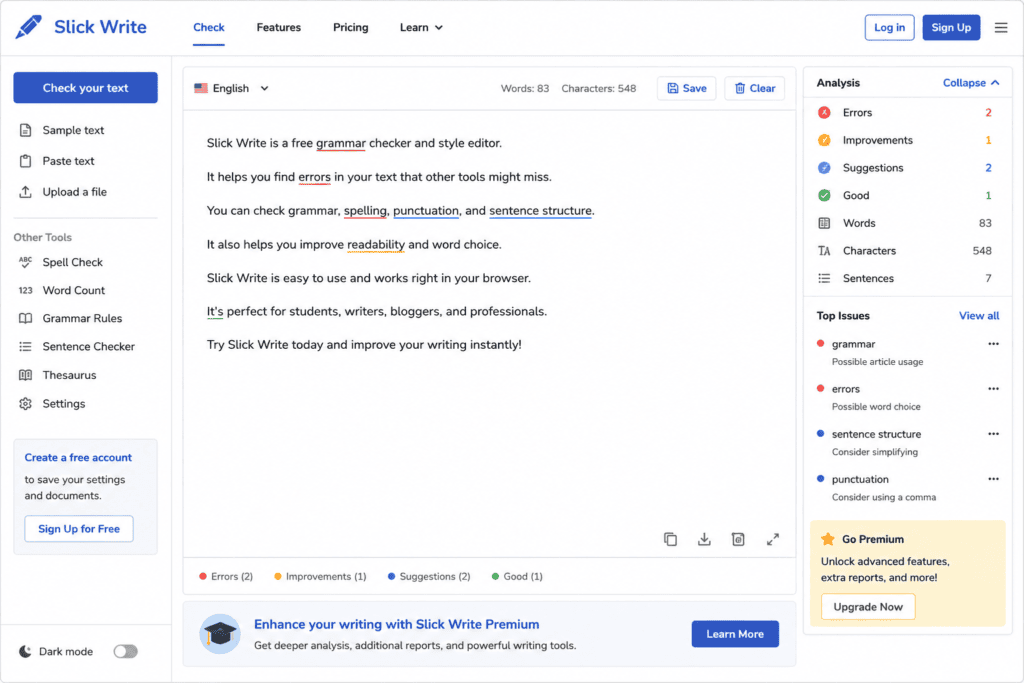
Task: Open the English language dropdown
Action: [231, 88]
